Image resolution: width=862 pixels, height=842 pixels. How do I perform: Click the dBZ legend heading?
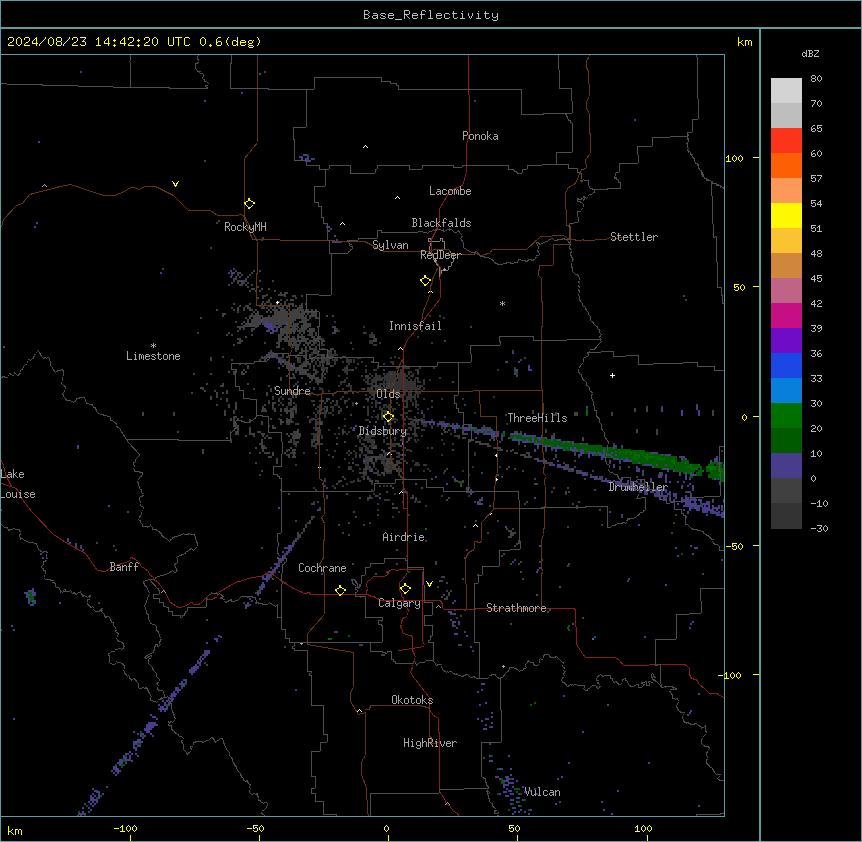pos(810,54)
